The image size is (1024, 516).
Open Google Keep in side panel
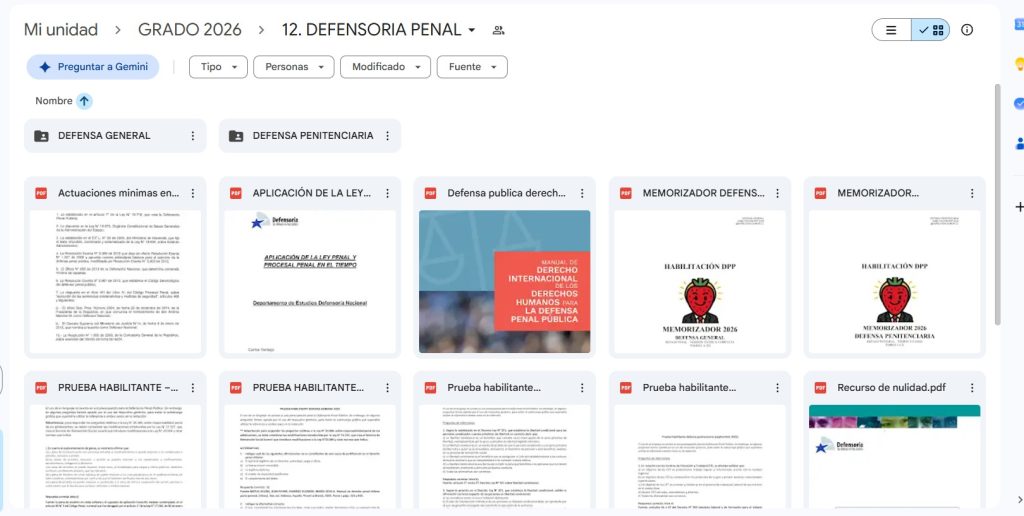click(1019, 64)
